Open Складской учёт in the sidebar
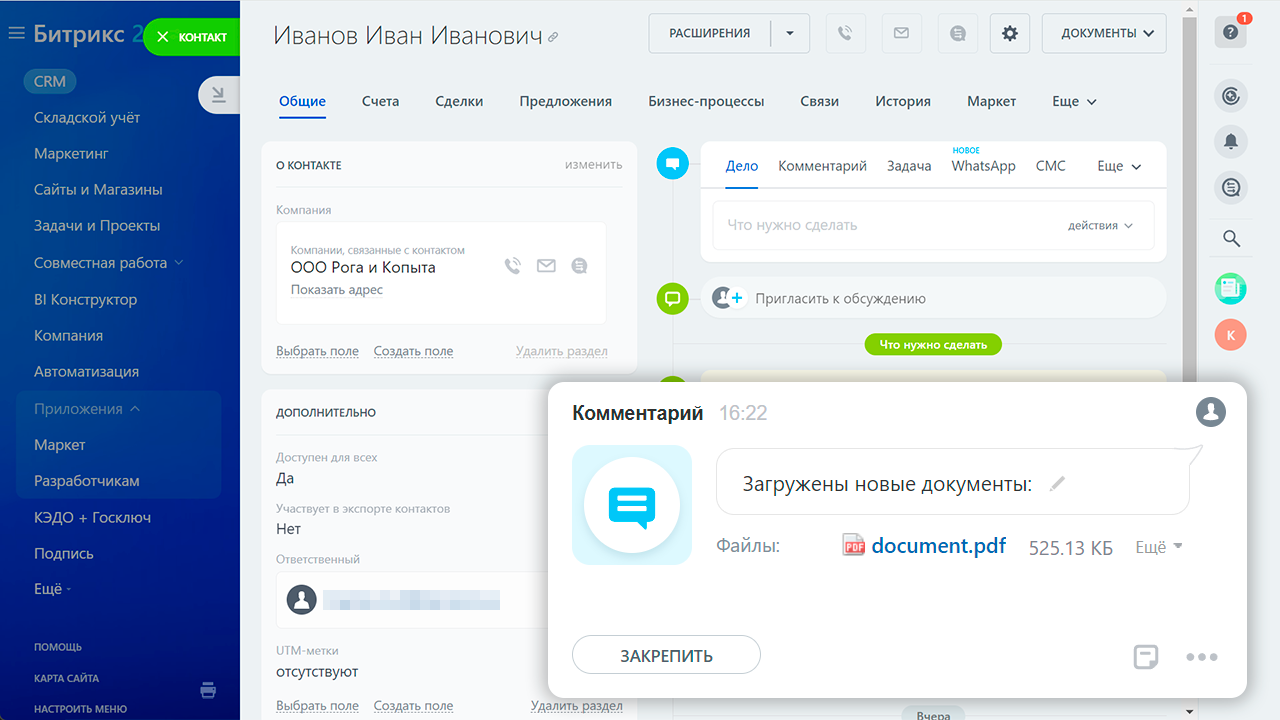 click(x=87, y=117)
